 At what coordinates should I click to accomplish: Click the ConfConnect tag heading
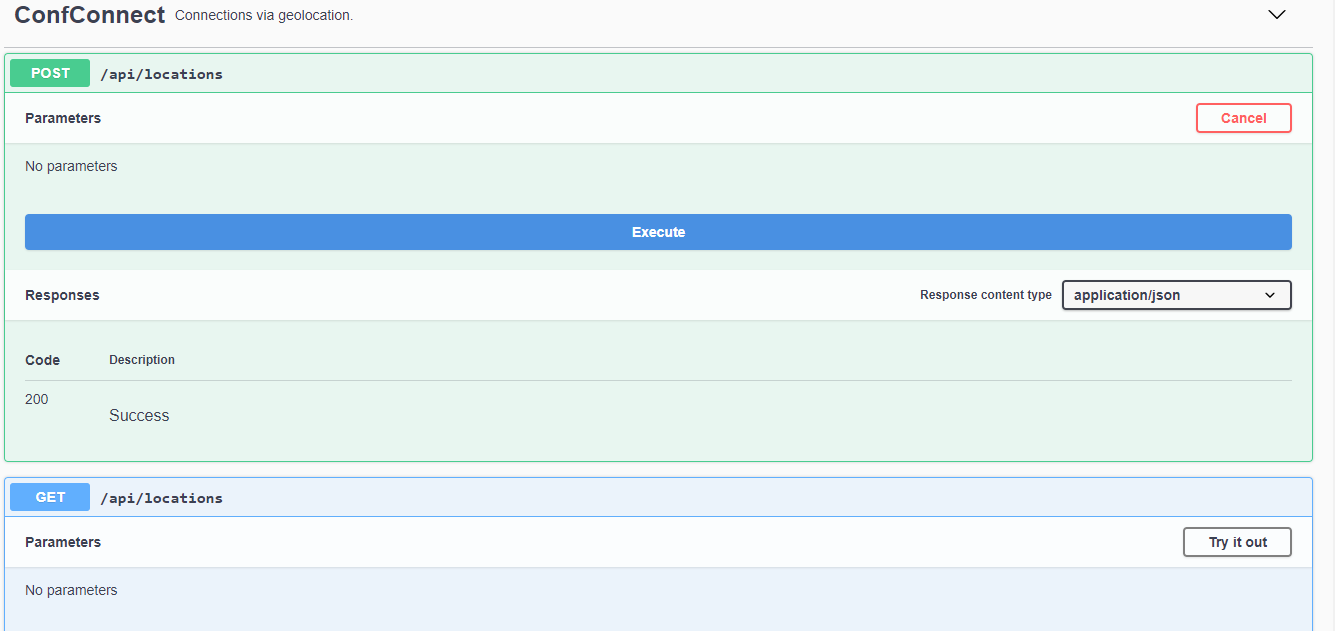pos(89,15)
